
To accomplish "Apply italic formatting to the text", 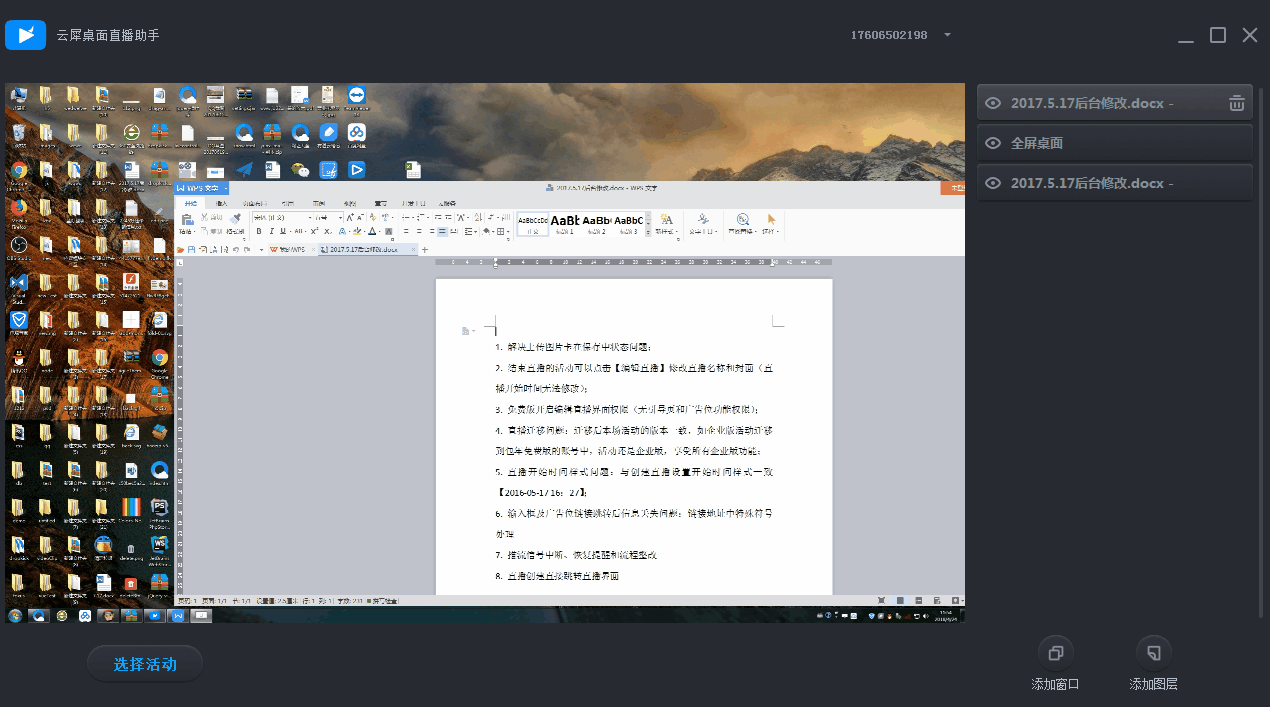I will (271, 231).
